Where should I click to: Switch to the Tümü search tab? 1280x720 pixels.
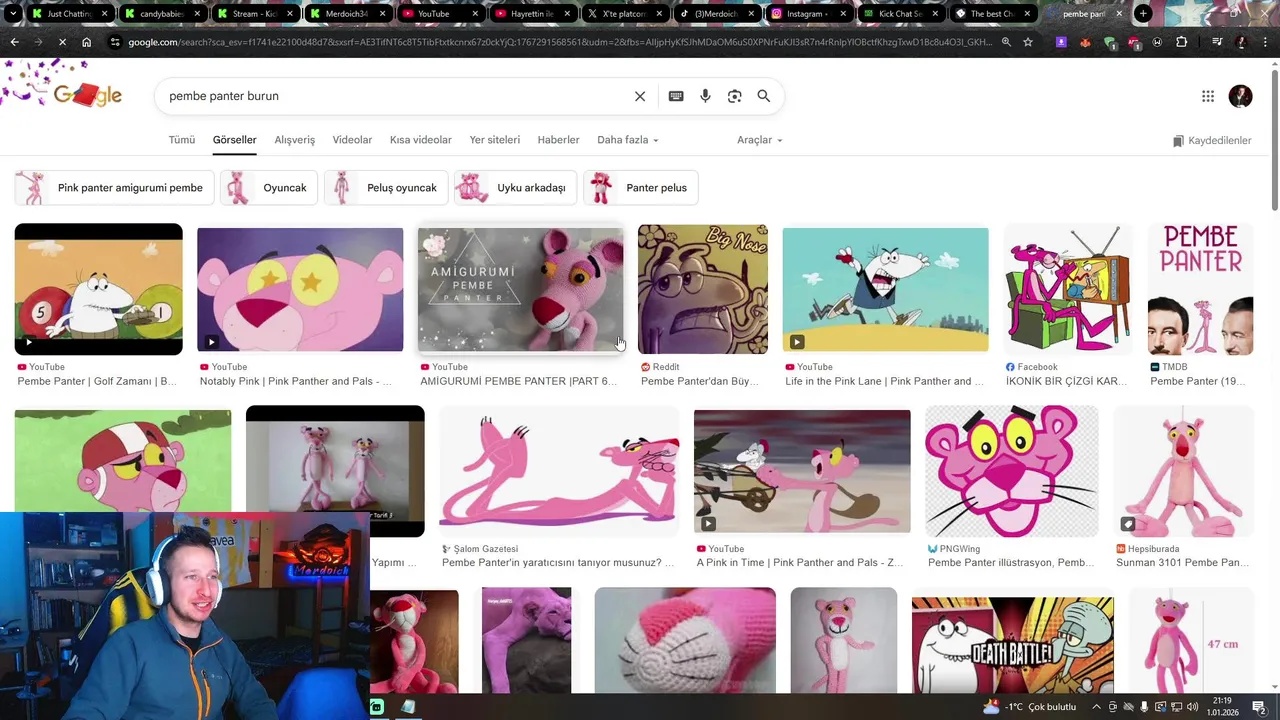182,140
